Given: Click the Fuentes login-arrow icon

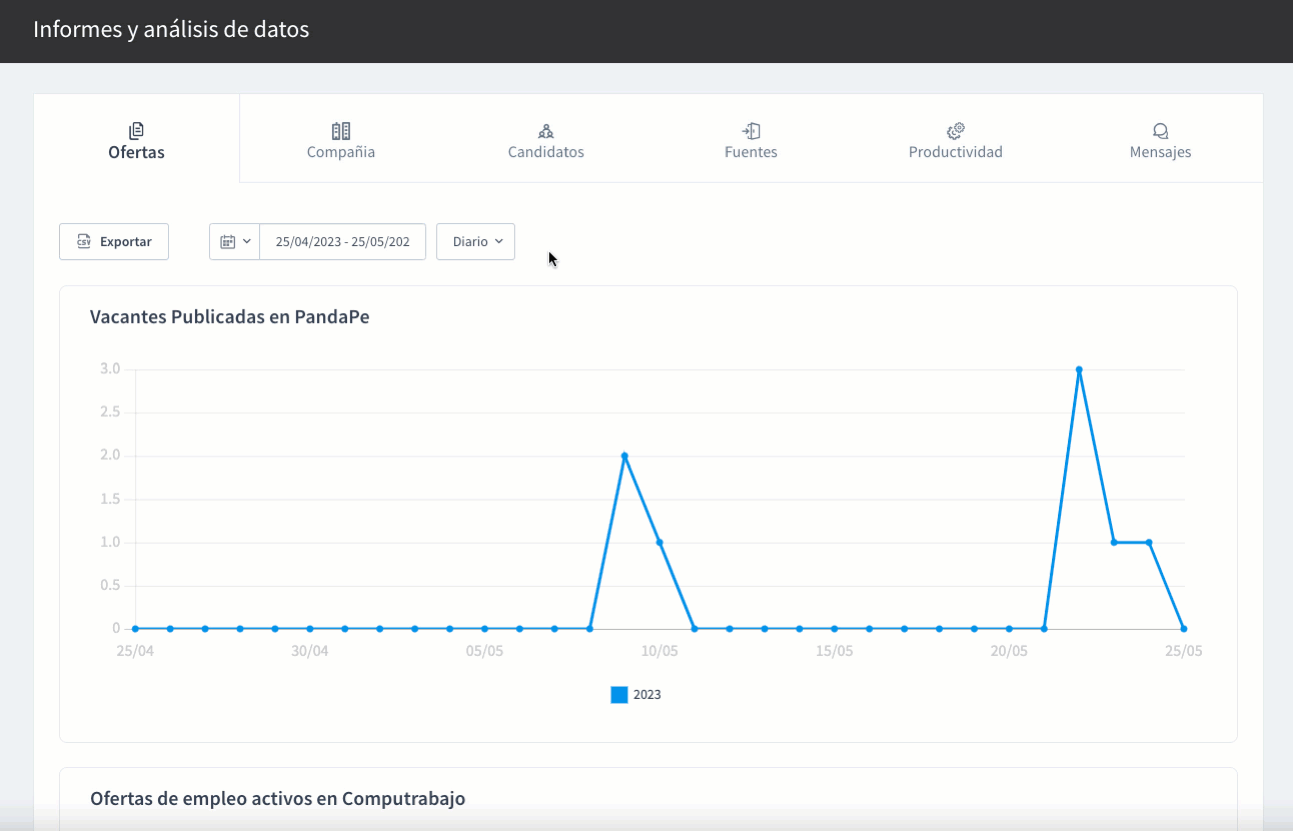Looking at the screenshot, I should click(x=751, y=131).
